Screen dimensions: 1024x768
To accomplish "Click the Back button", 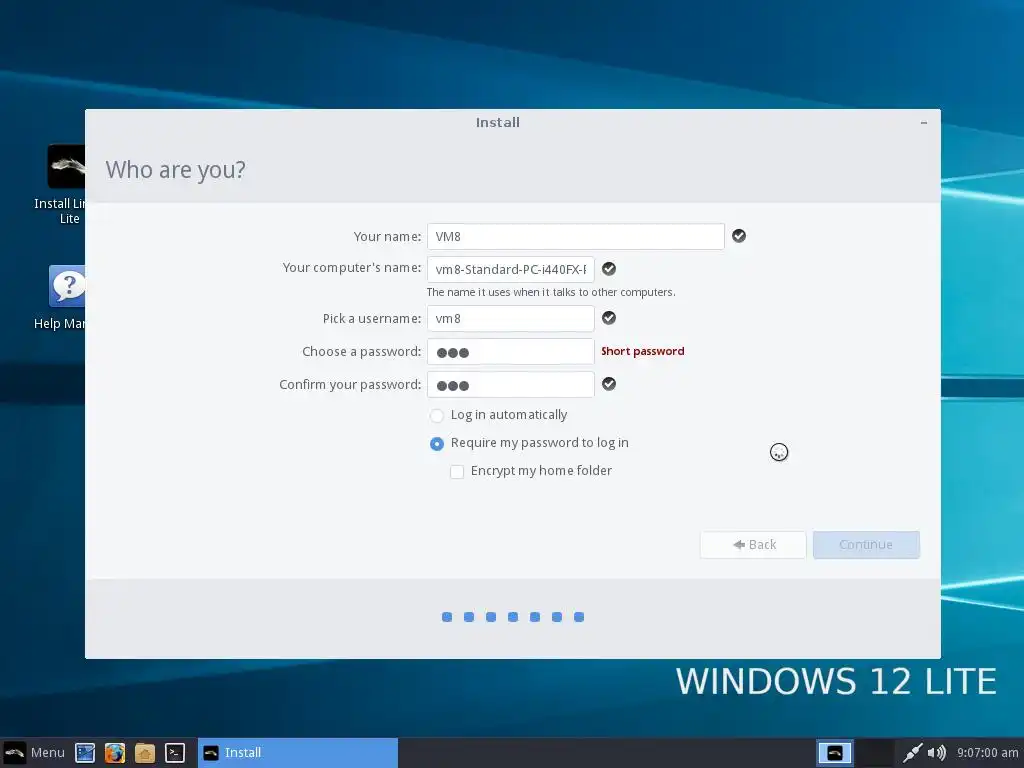I will [753, 545].
